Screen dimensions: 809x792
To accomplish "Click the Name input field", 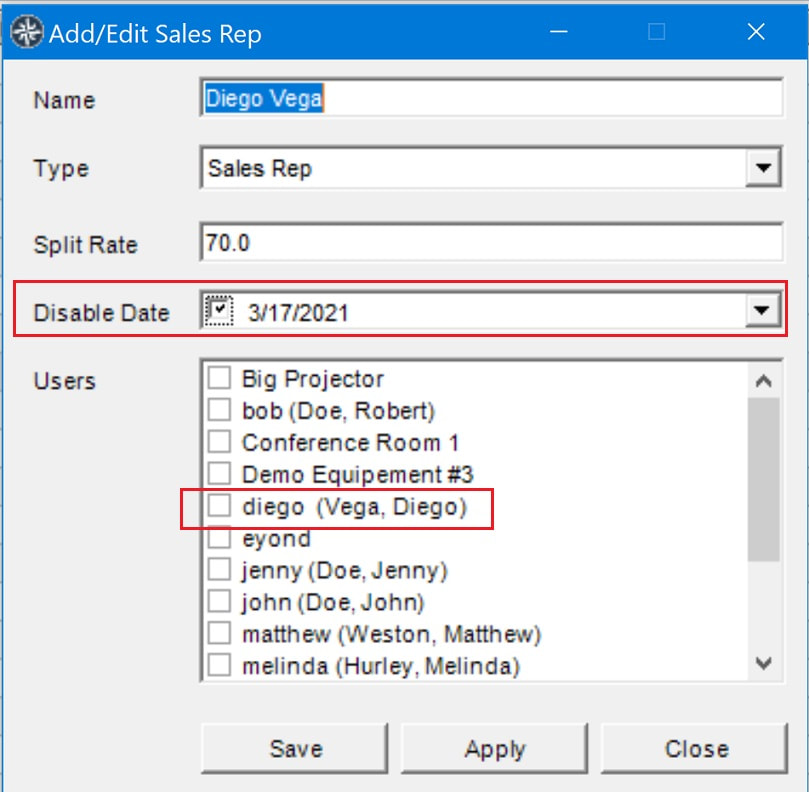I will [492, 98].
